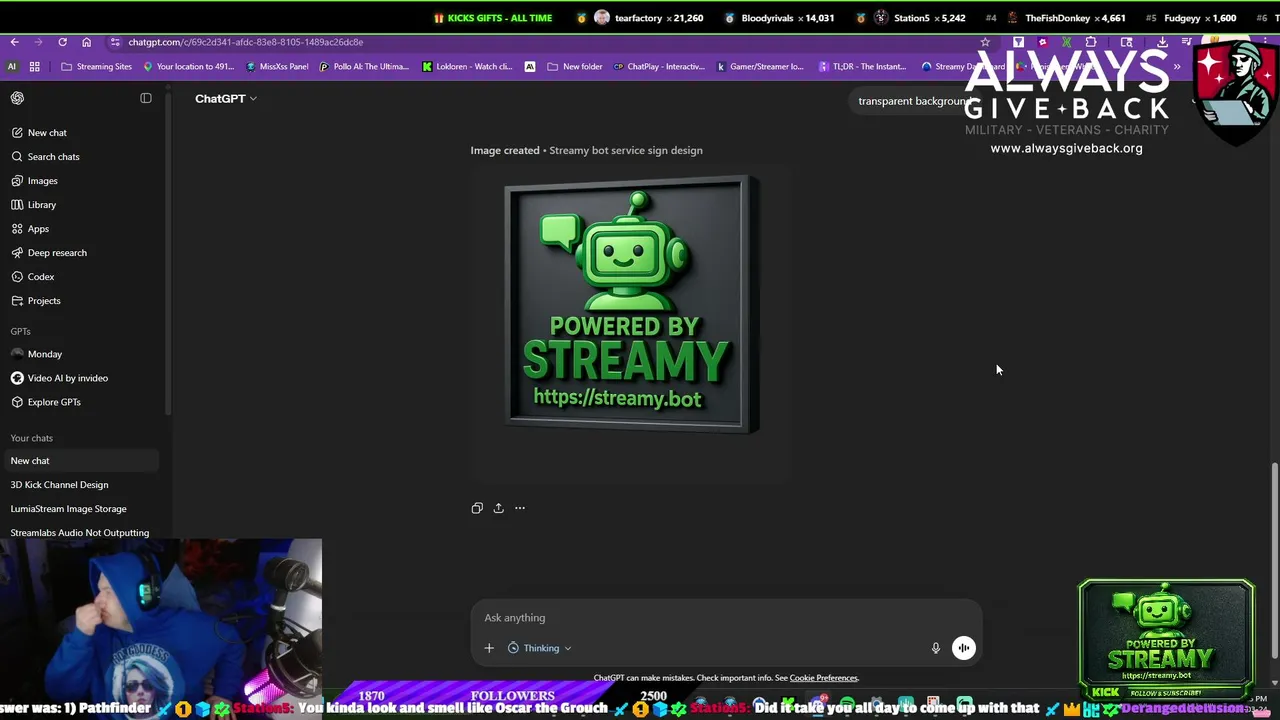Screen dimensions: 1280x720
Task: Click the microphone dictation icon
Action: pos(936,648)
